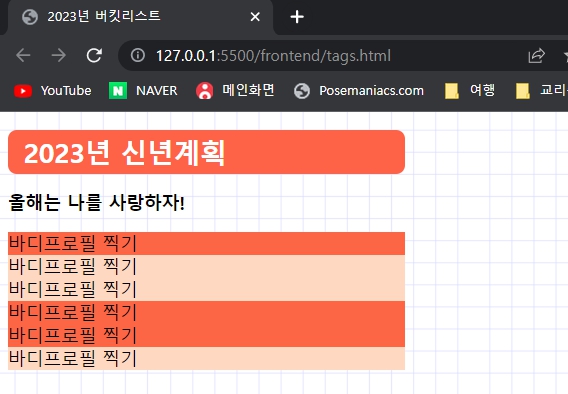Open Posemaniacs.com bookmark
The image size is (568, 394).
click(359, 91)
